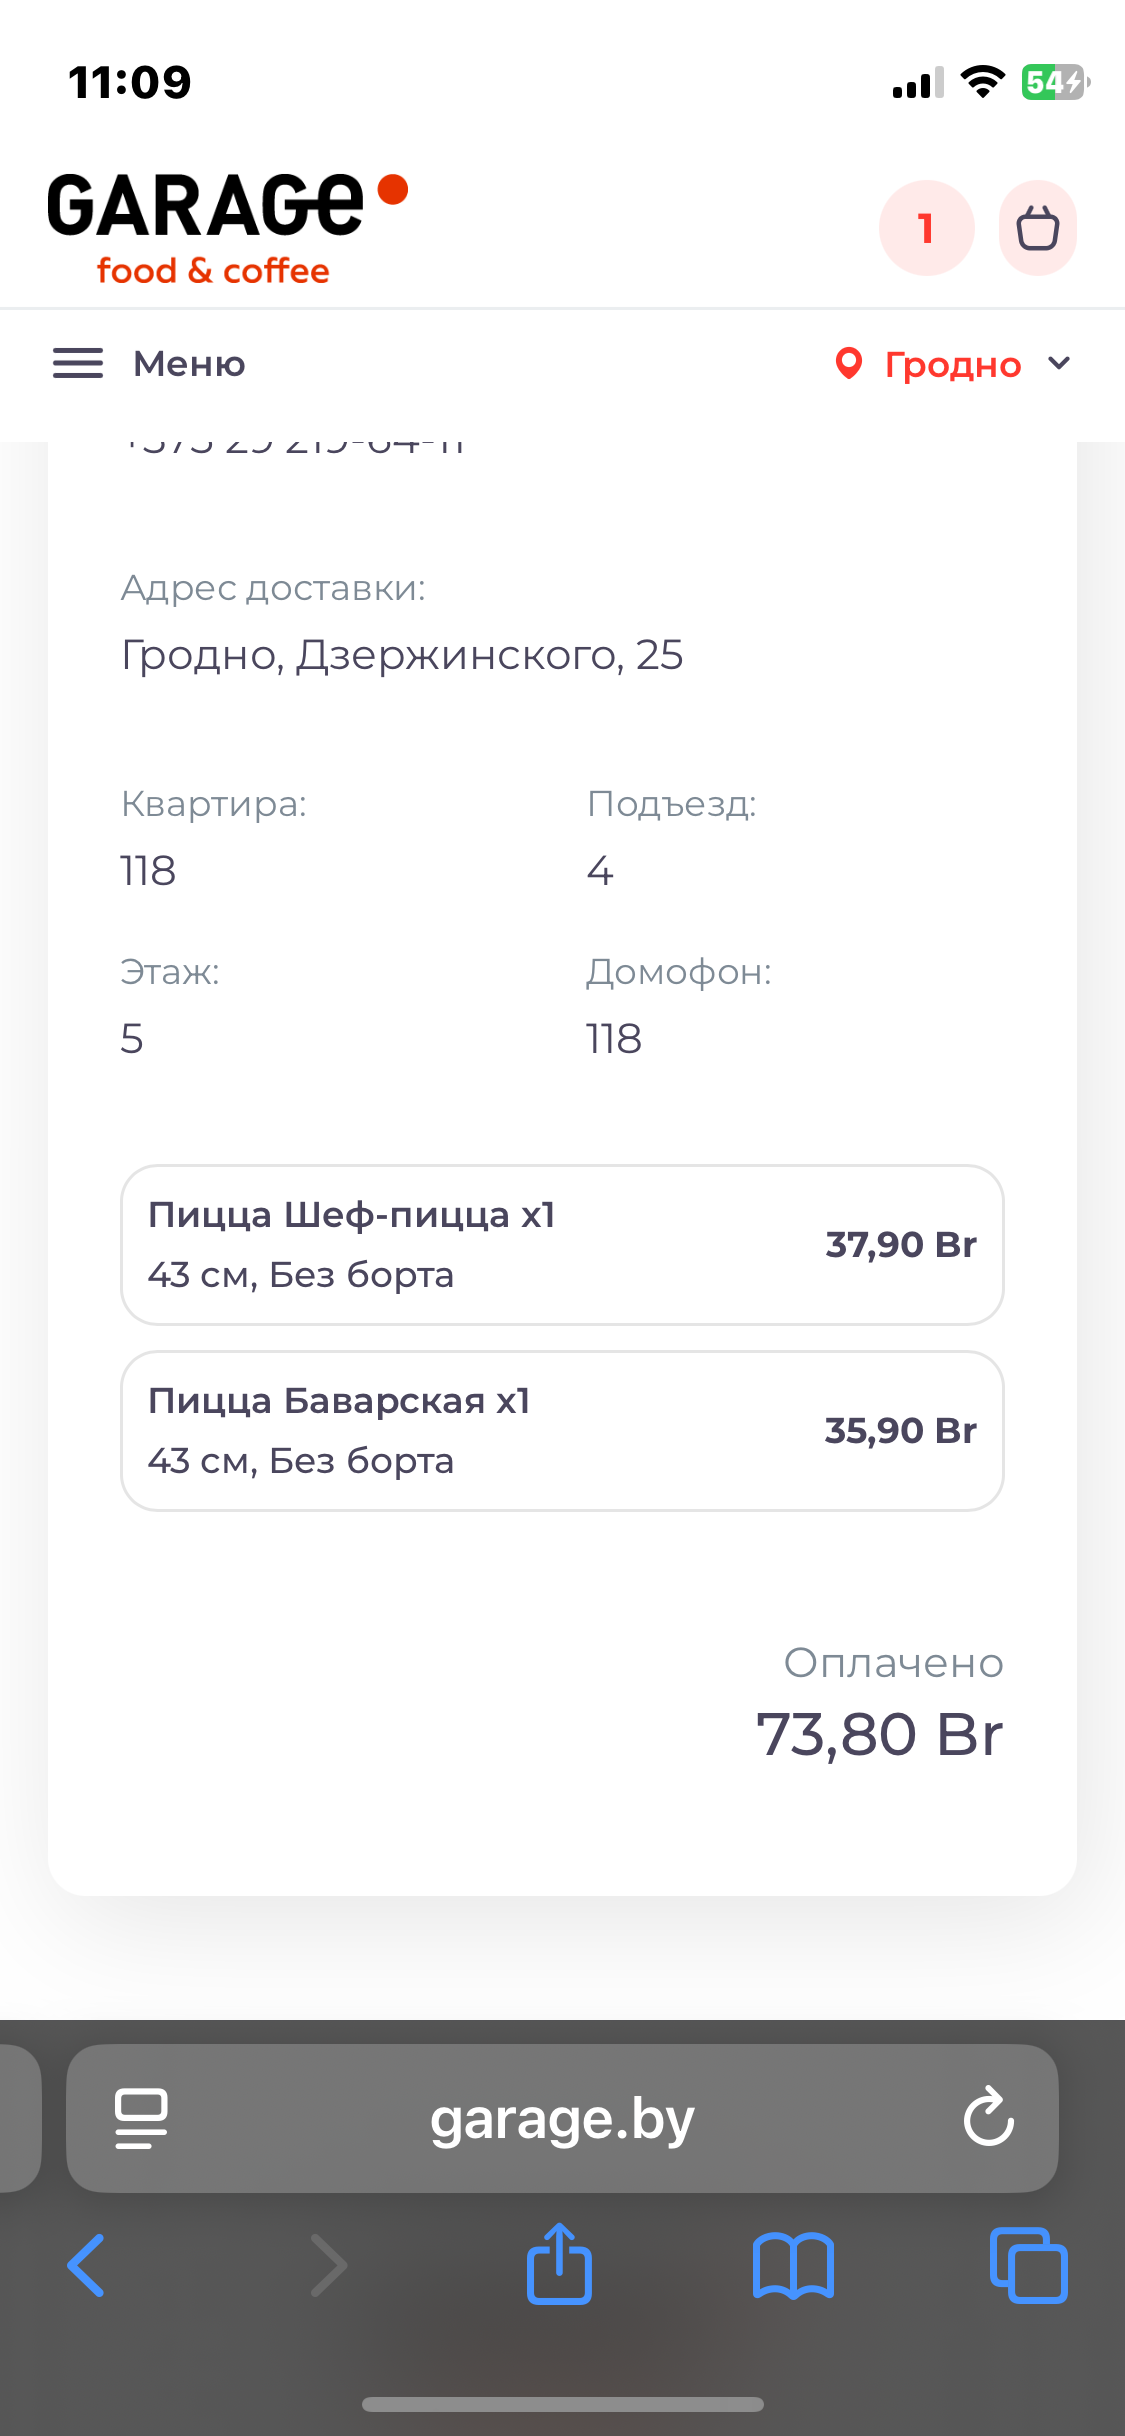1125x2436 pixels.
Task: Open the city selector chevron
Action: pyautogui.click(x=1059, y=363)
